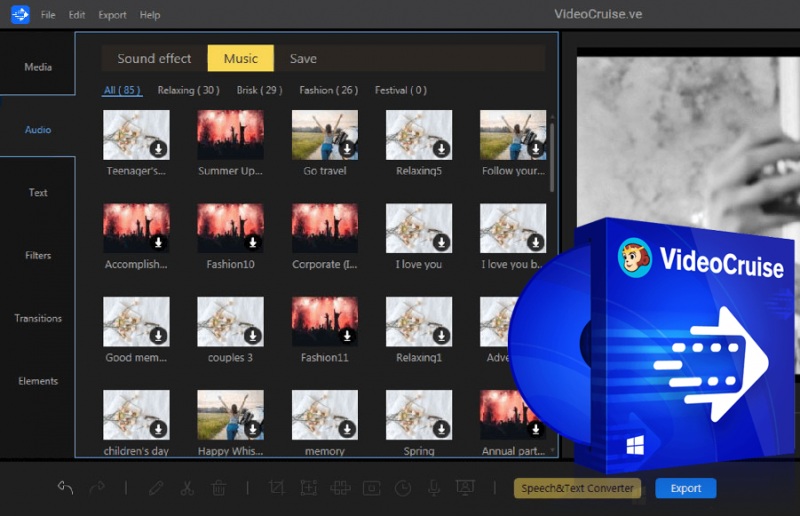Click the Undo arrow in toolbar
Viewport: 800px width, 516px height.
click(65, 488)
